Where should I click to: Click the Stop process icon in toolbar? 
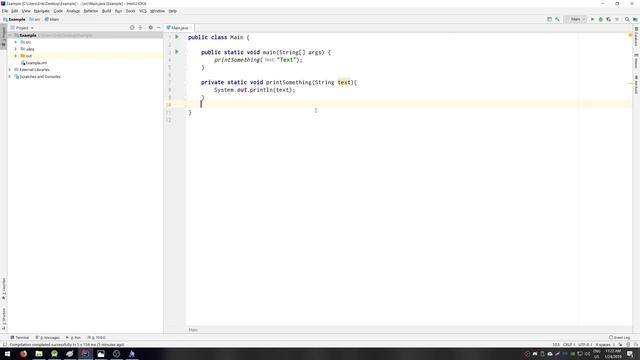pos(617,19)
